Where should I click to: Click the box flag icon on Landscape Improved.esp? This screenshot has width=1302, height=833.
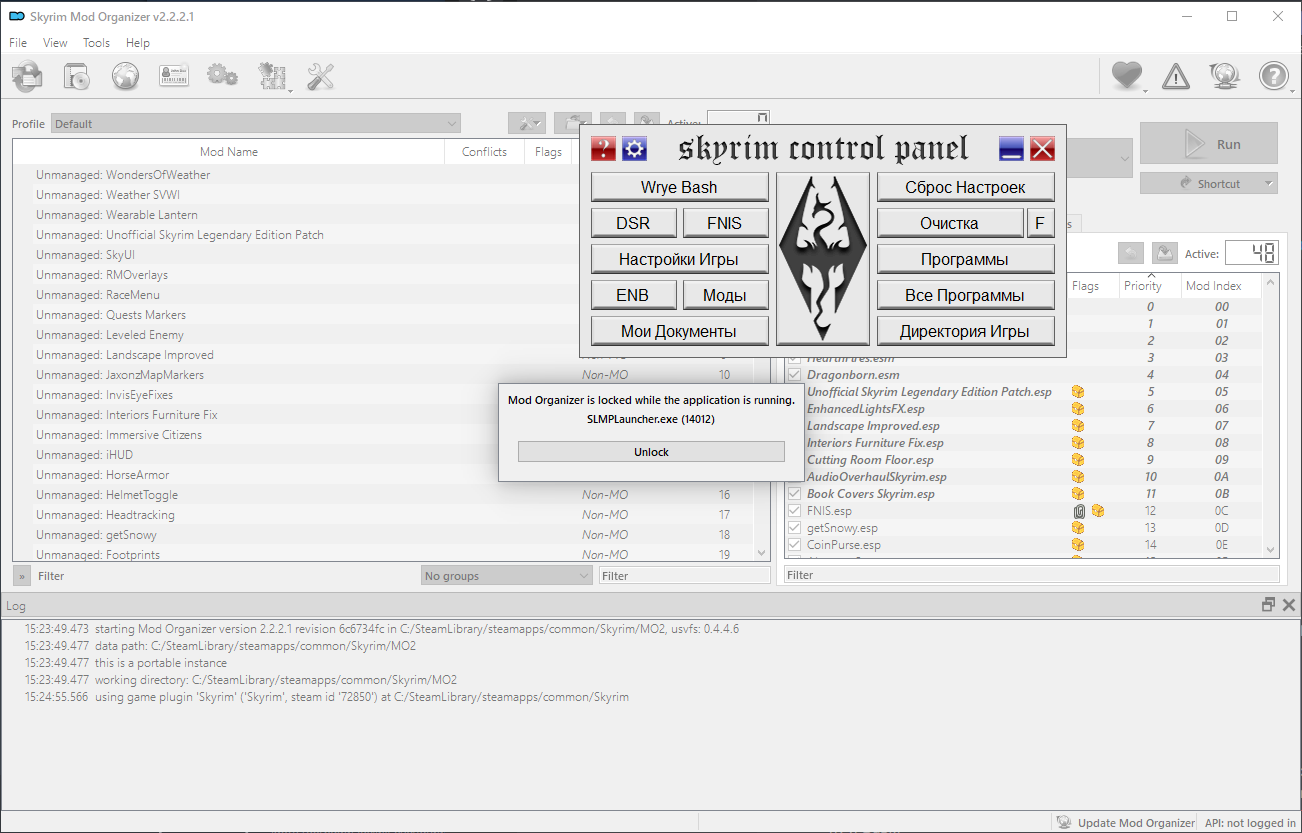coord(1078,426)
